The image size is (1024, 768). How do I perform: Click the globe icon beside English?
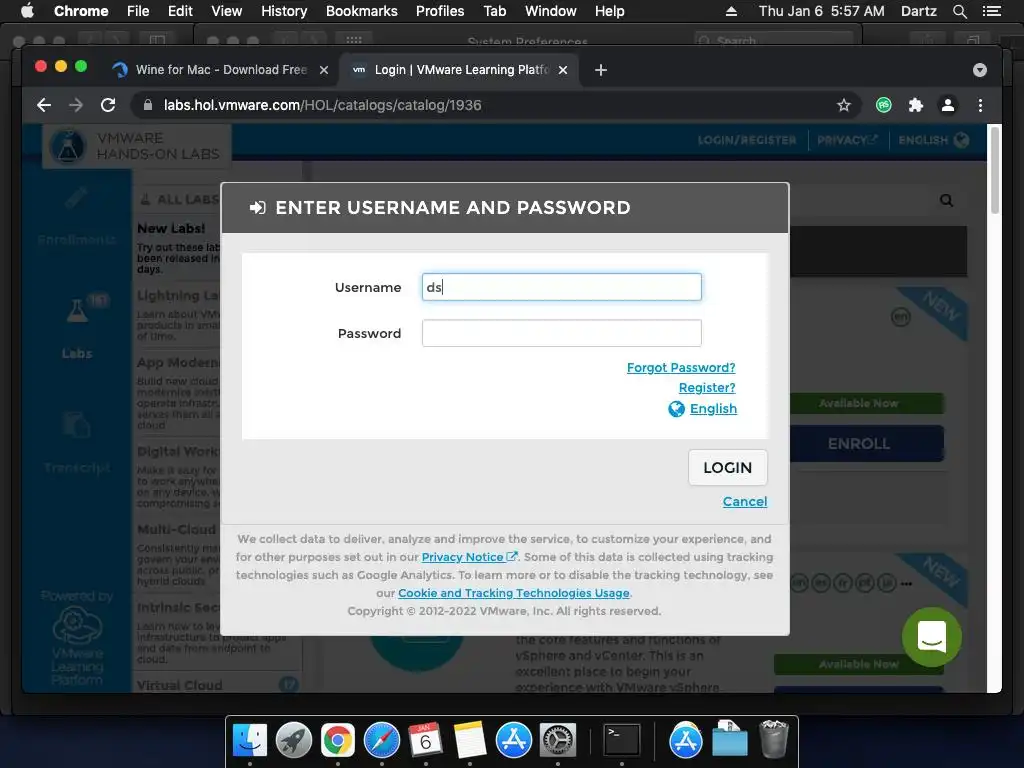click(677, 409)
